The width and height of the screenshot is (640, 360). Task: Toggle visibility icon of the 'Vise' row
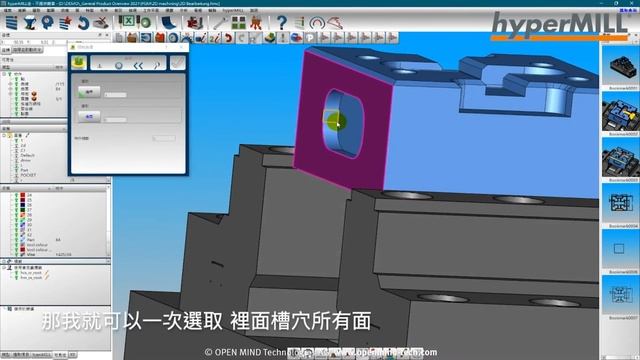pyautogui.click(x=16, y=254)
